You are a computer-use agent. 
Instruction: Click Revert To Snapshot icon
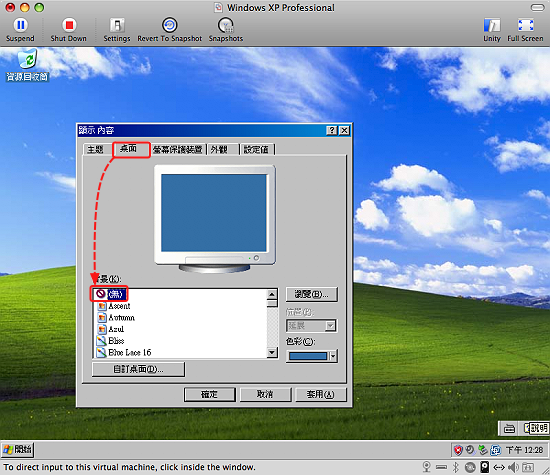[x=169, y=25]
